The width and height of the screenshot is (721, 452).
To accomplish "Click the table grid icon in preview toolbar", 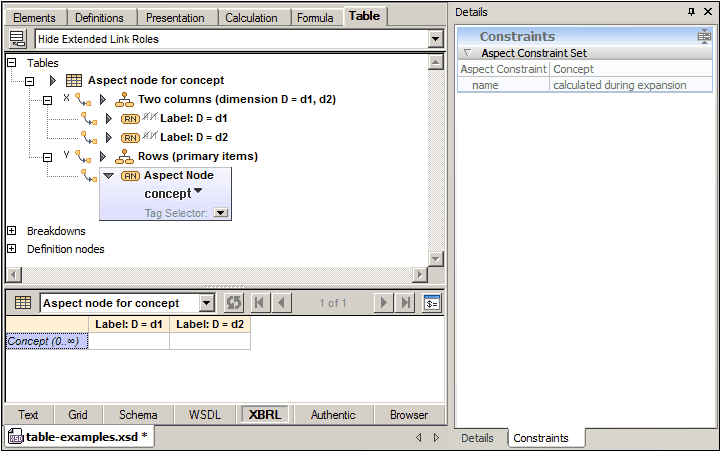I will [22, 303].
